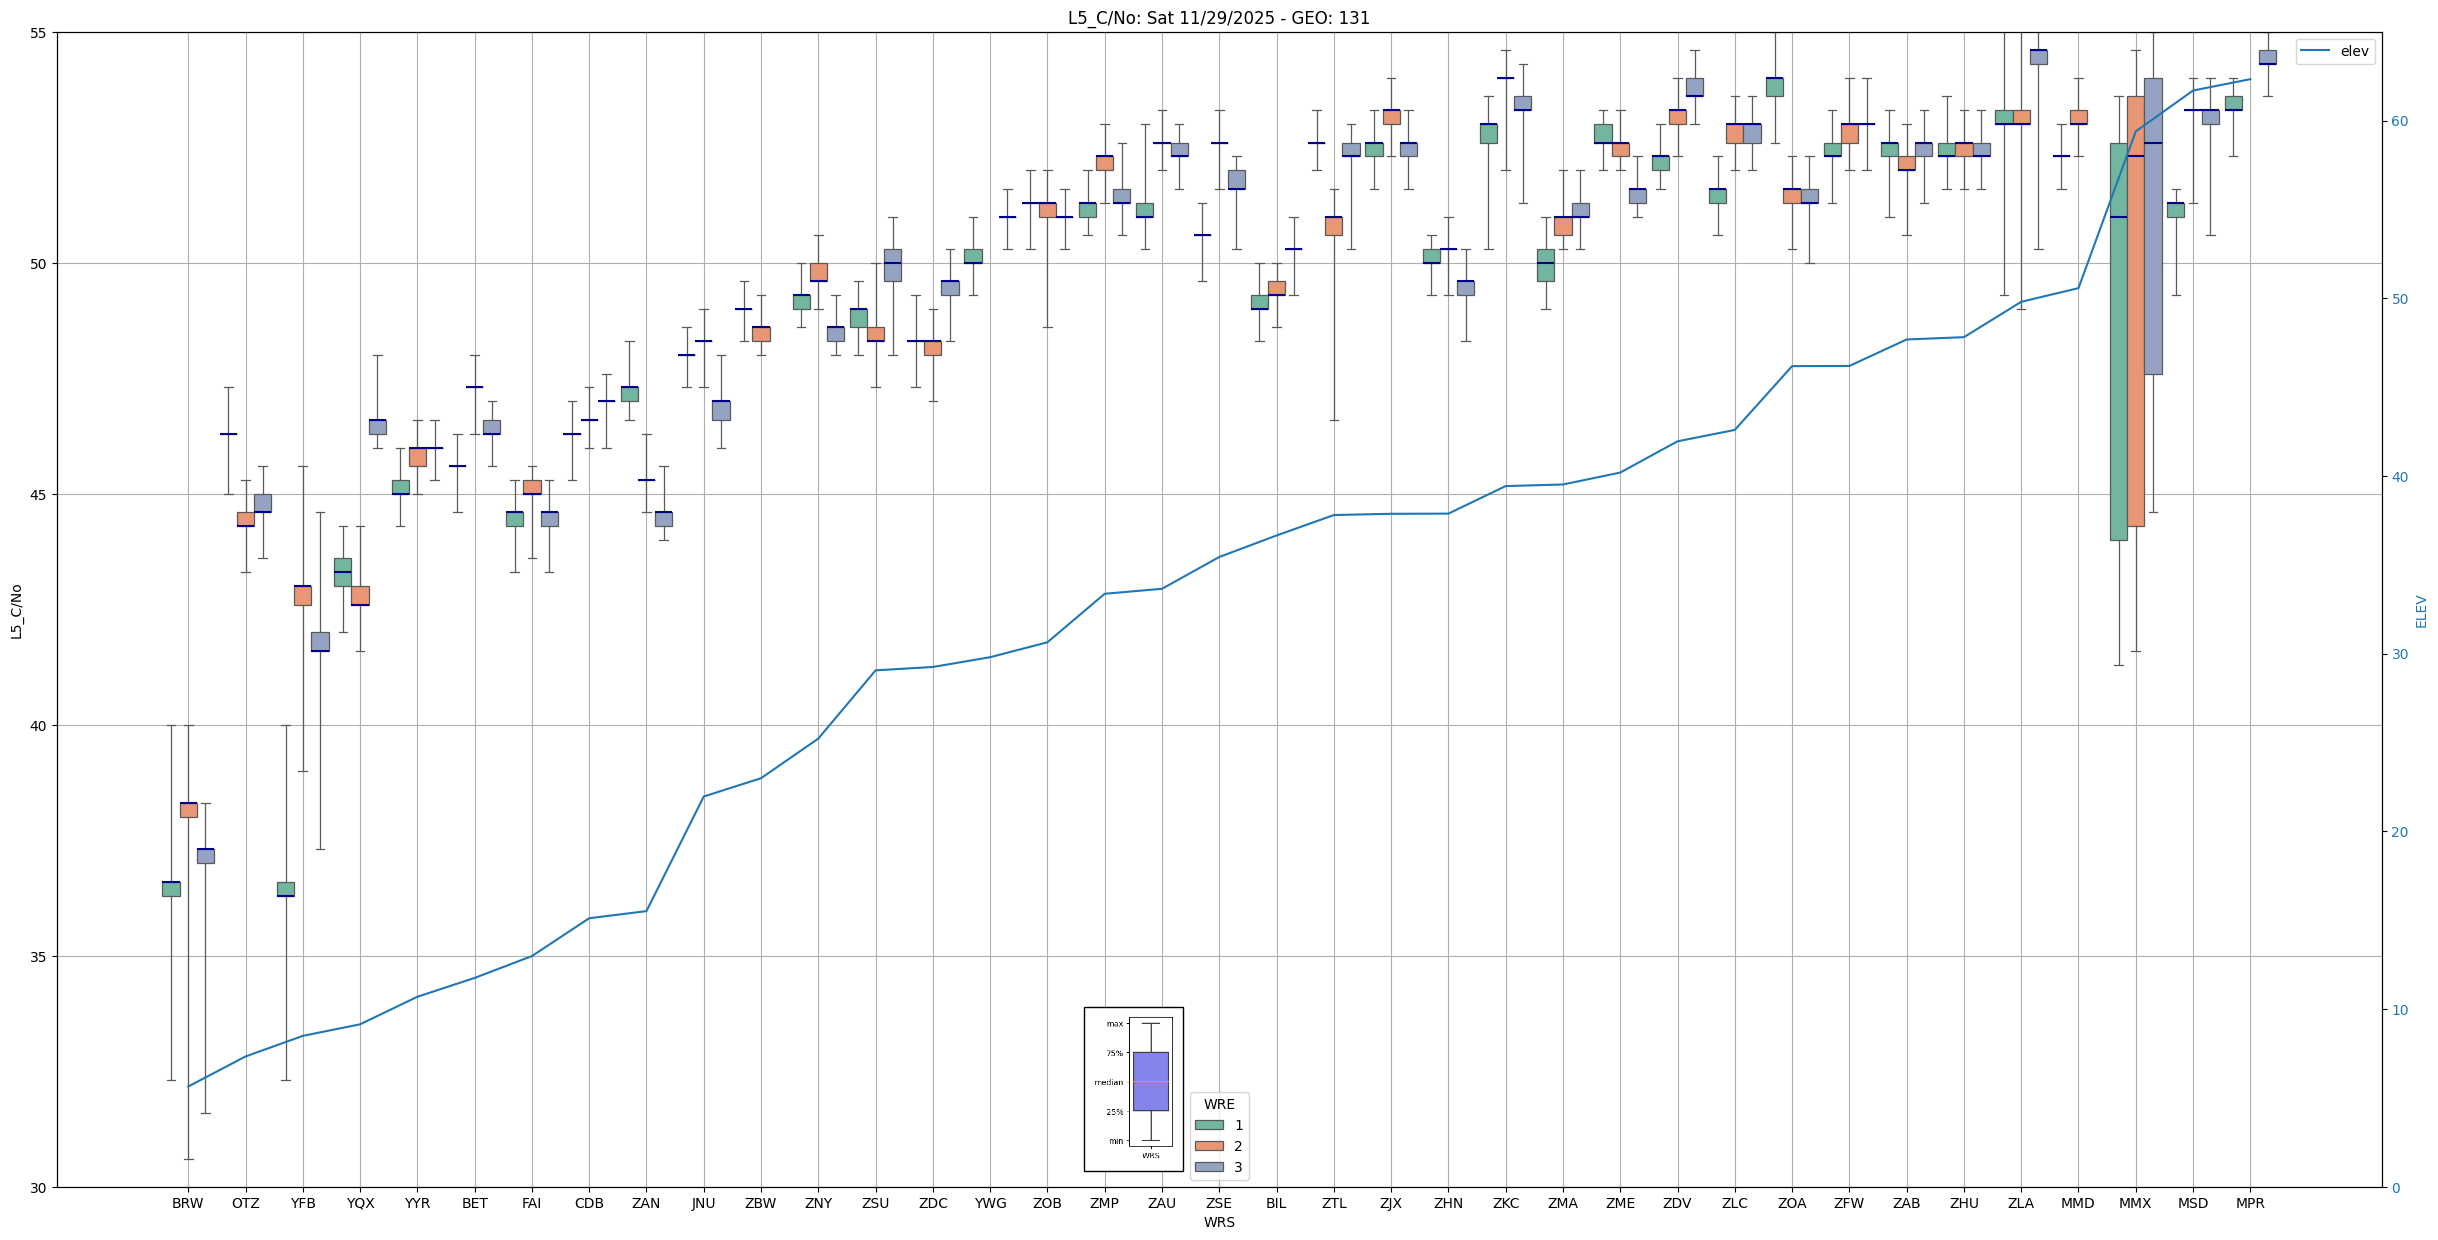
Task: Click the 55 tick on left axis
Action: (39, 33)
